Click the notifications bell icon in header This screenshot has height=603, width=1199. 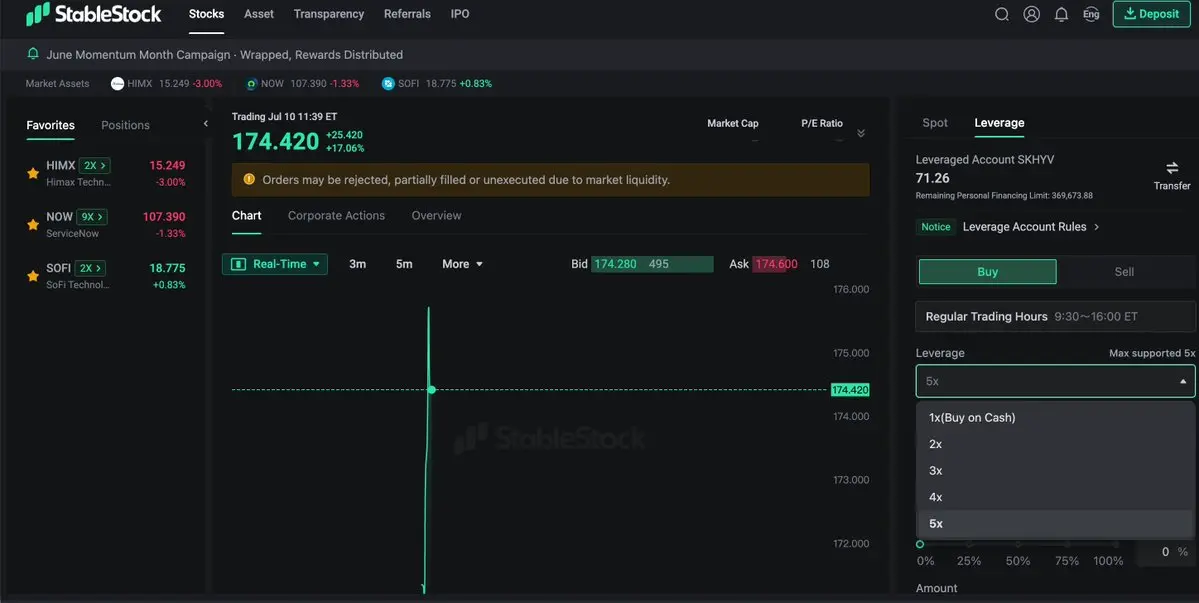click(x=1061, y=15)
